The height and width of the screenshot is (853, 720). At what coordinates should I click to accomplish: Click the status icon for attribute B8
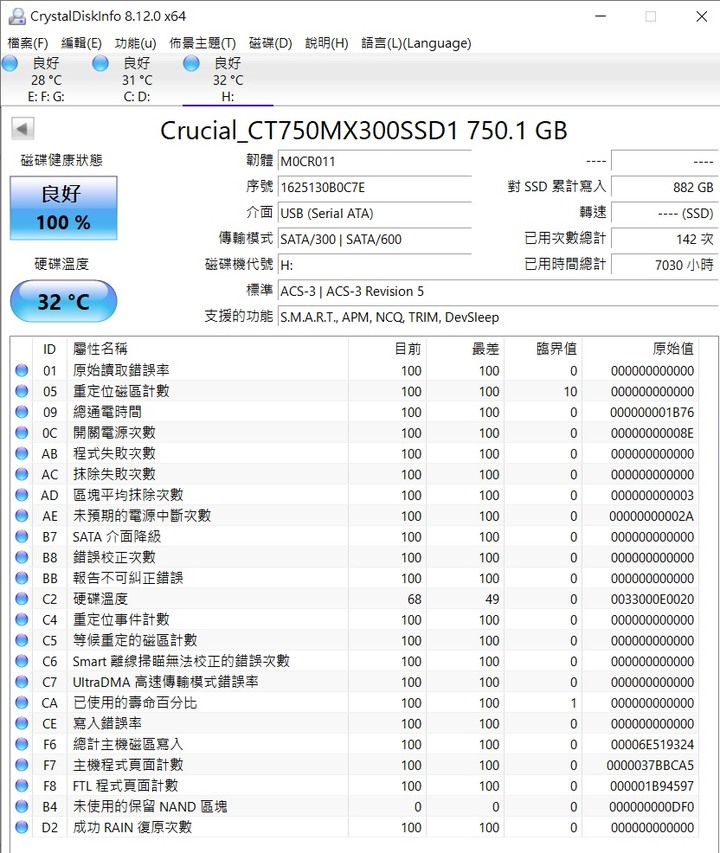click(x=22, y=557)
